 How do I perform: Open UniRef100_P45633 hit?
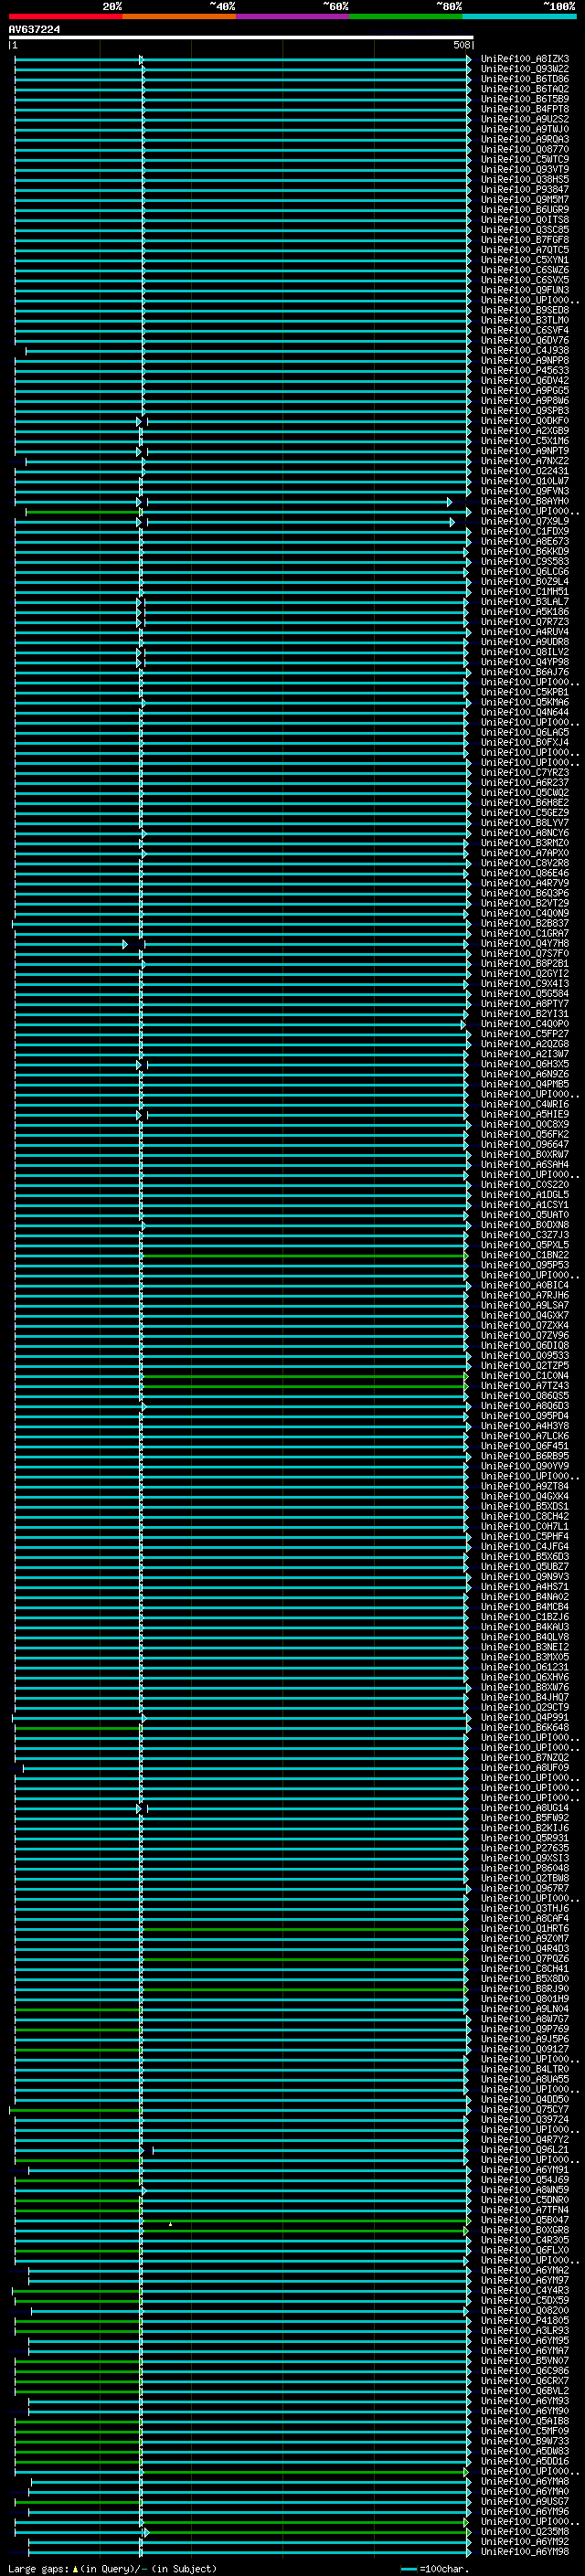[x=525, y=370]
